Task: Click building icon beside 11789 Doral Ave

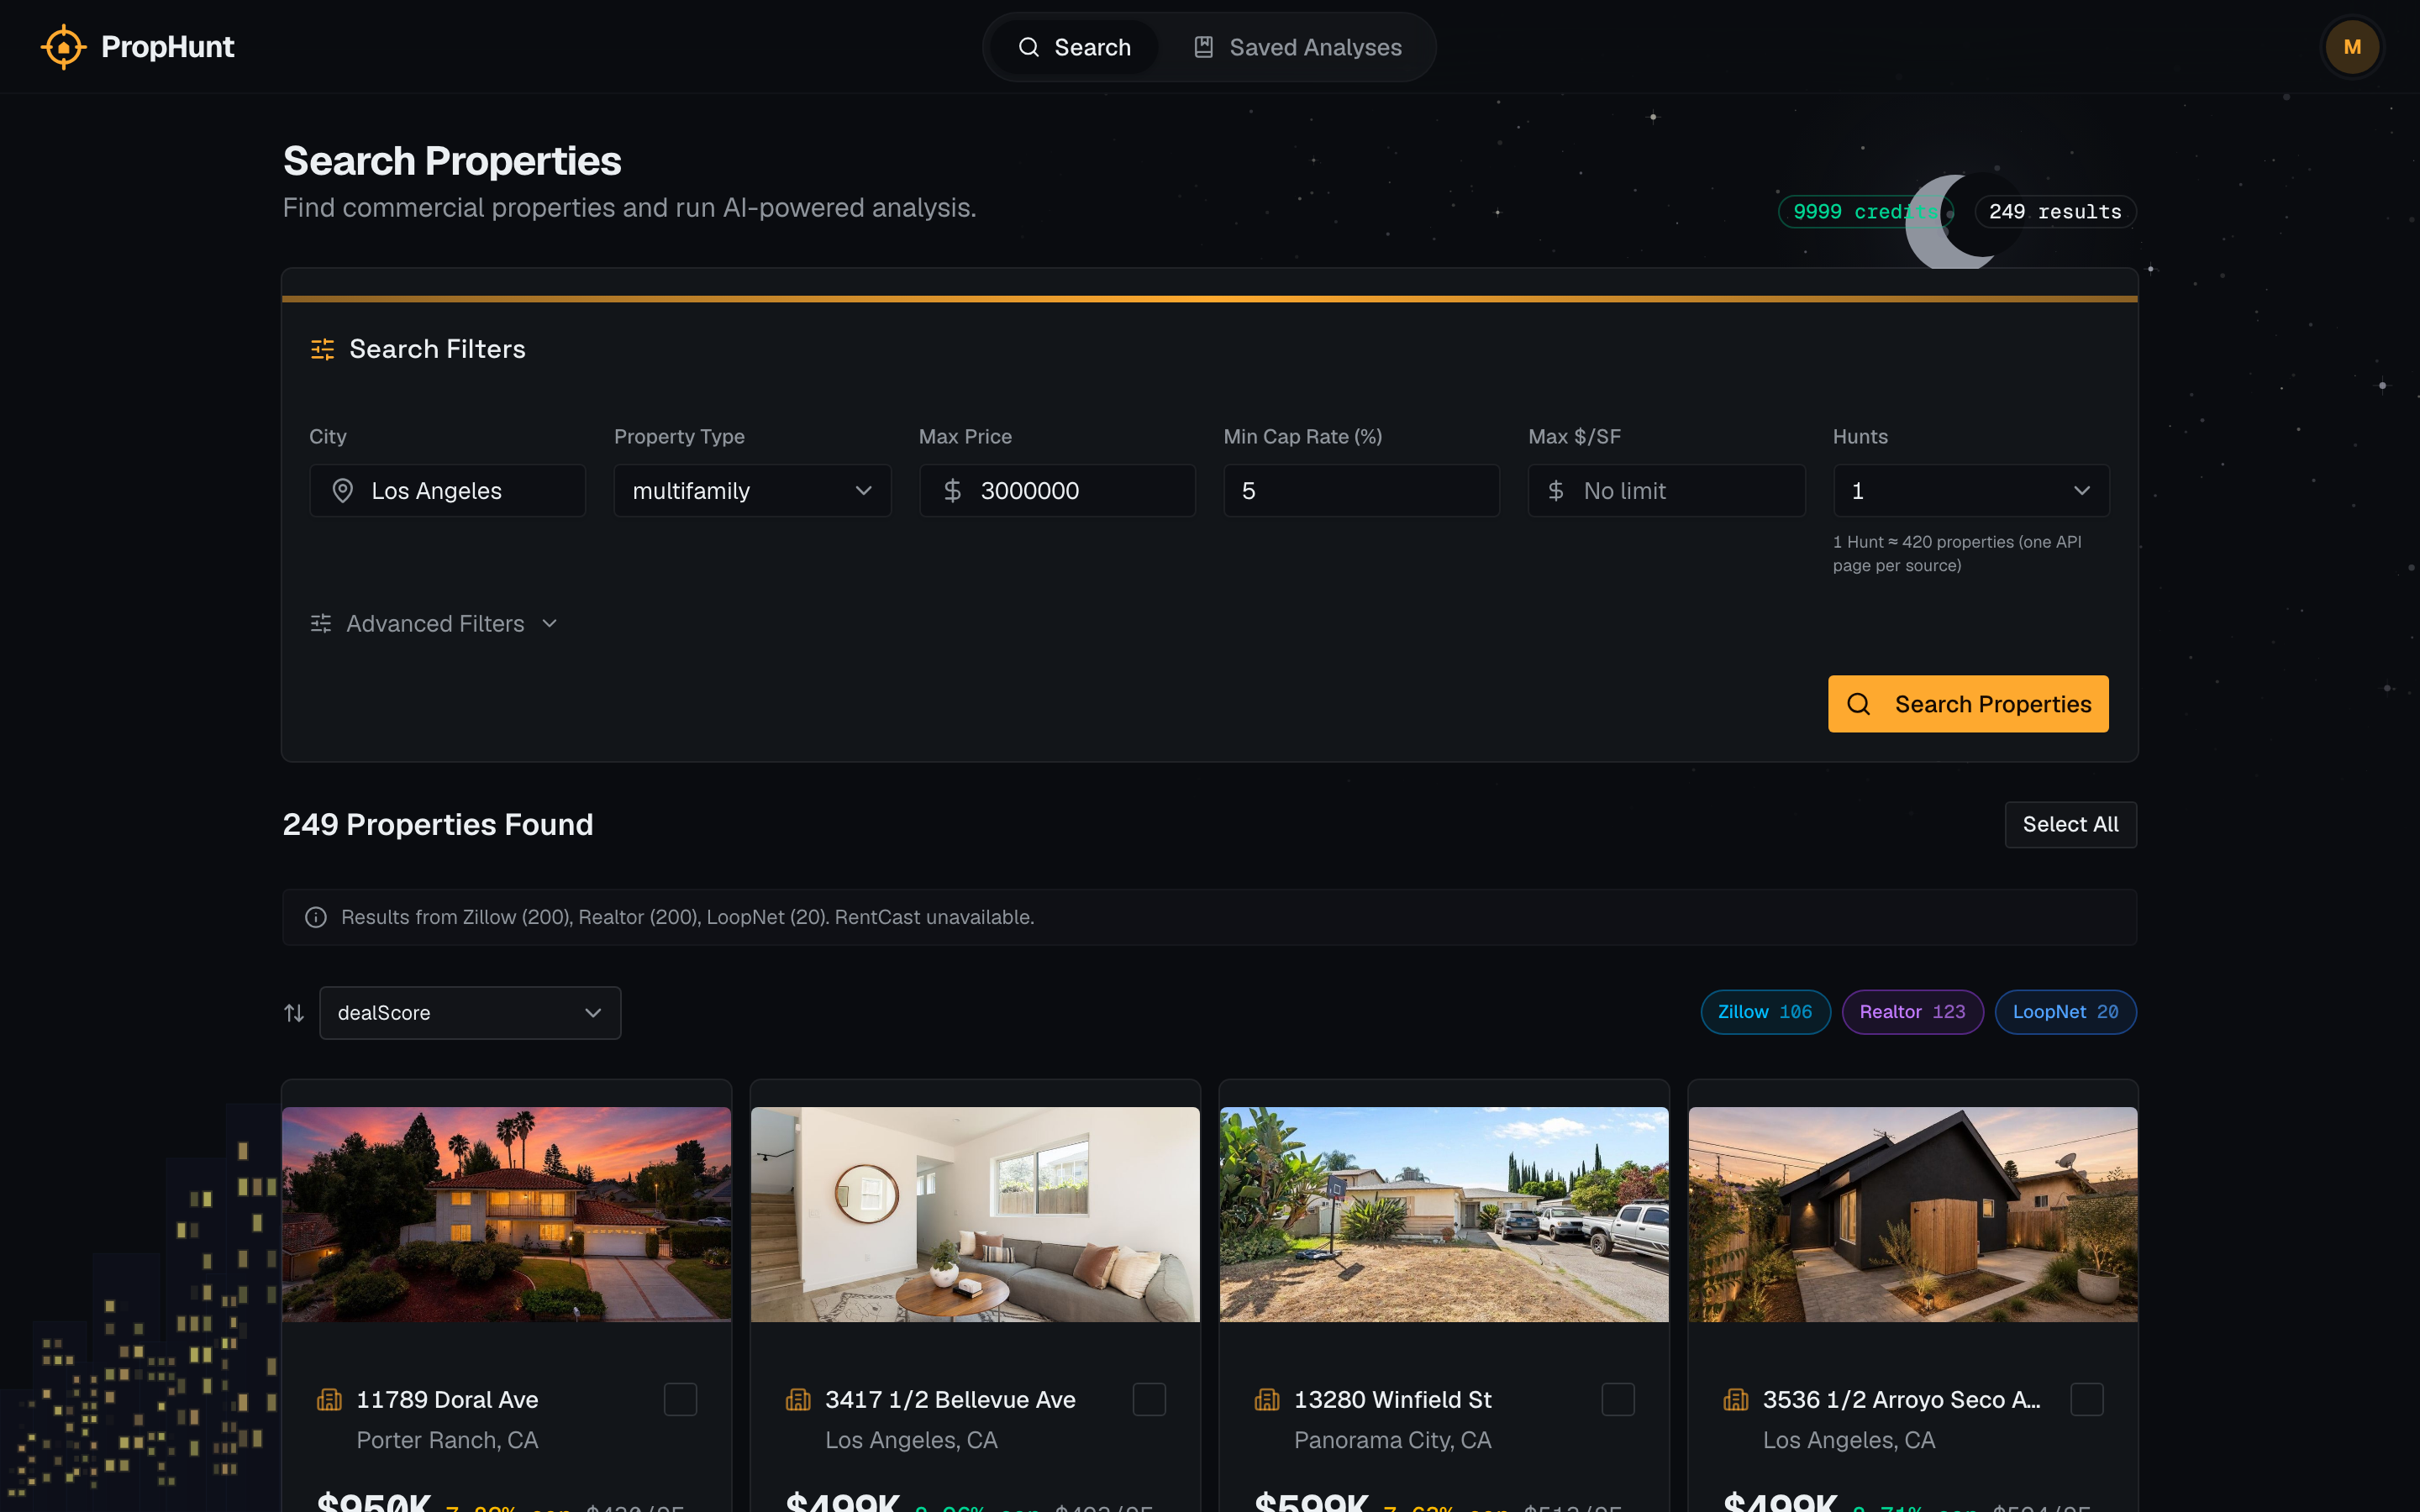Action: tap(329, 1400)
